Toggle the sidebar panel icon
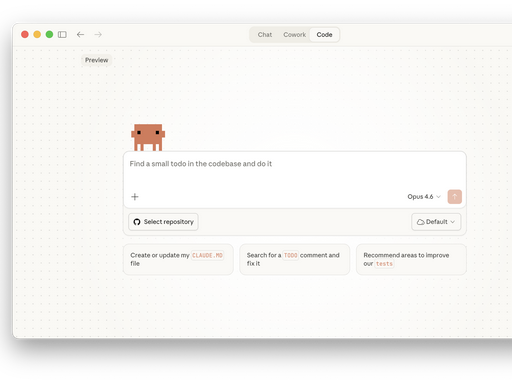The image size is (512, 384). (62, 34)
